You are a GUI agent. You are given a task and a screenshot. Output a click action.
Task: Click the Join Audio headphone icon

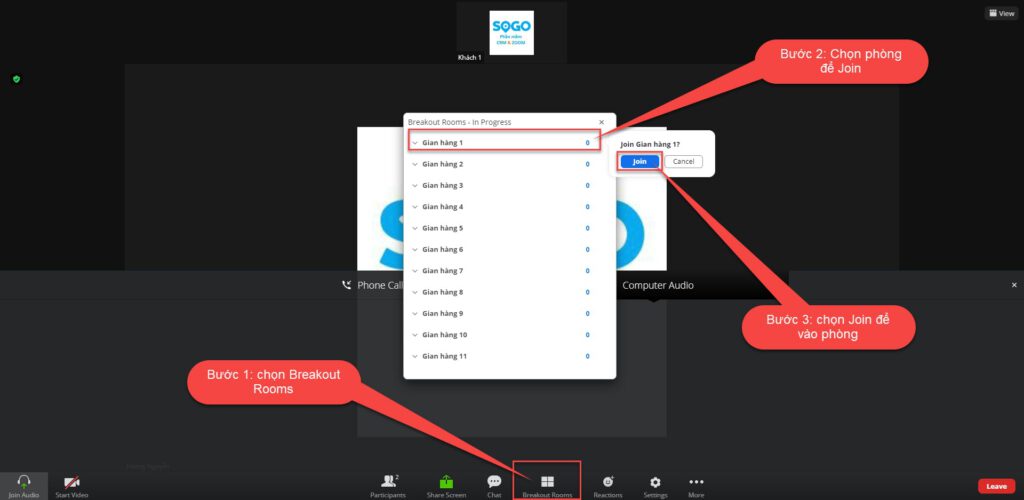[22, 481]
